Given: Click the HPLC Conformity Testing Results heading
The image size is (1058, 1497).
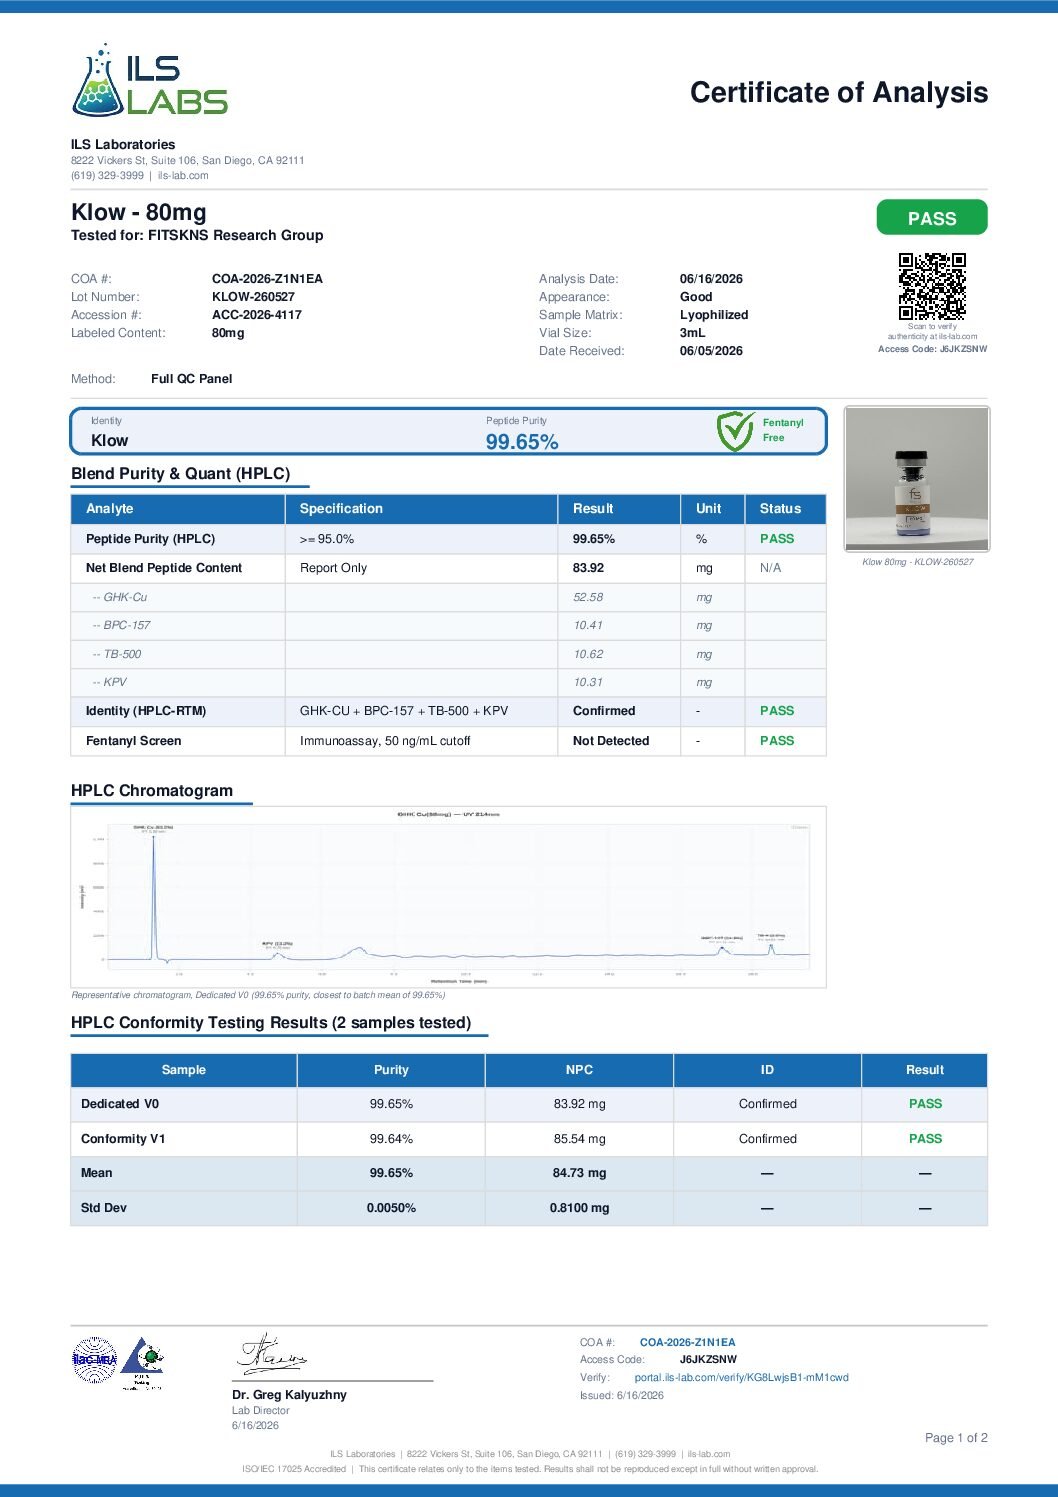Looking at the screenshot, I should (271, 1022).
